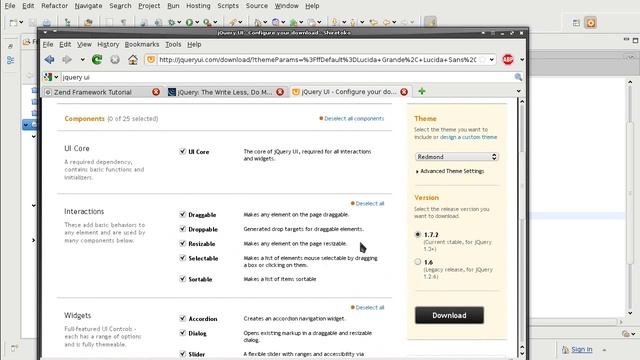Open the Eclipse Hosting menu
This screenshot has height=360, width=640.
tap(198, 6)
